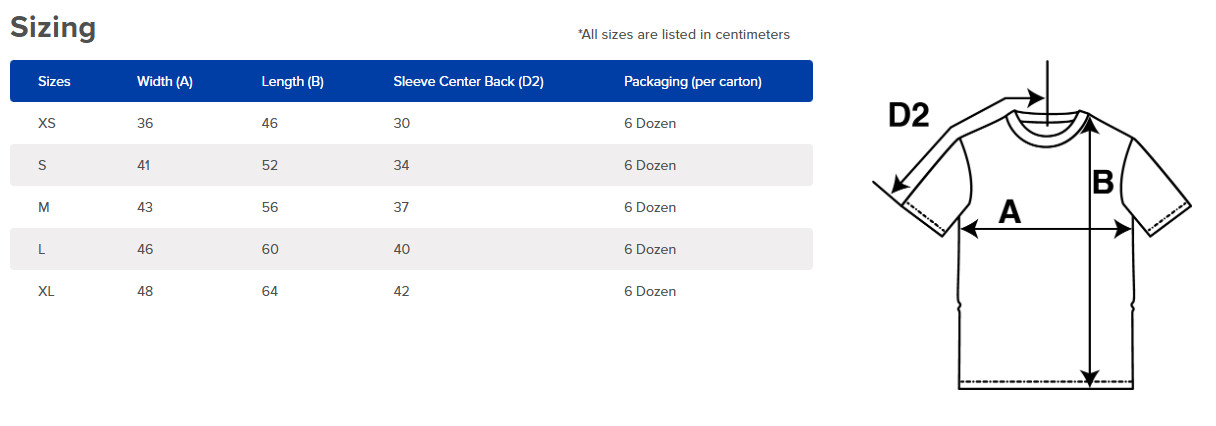The image size is (1216, 426).
Task: Click Packaging (per carton) column header
Action: pyautogui.click(x=692, y=82)
